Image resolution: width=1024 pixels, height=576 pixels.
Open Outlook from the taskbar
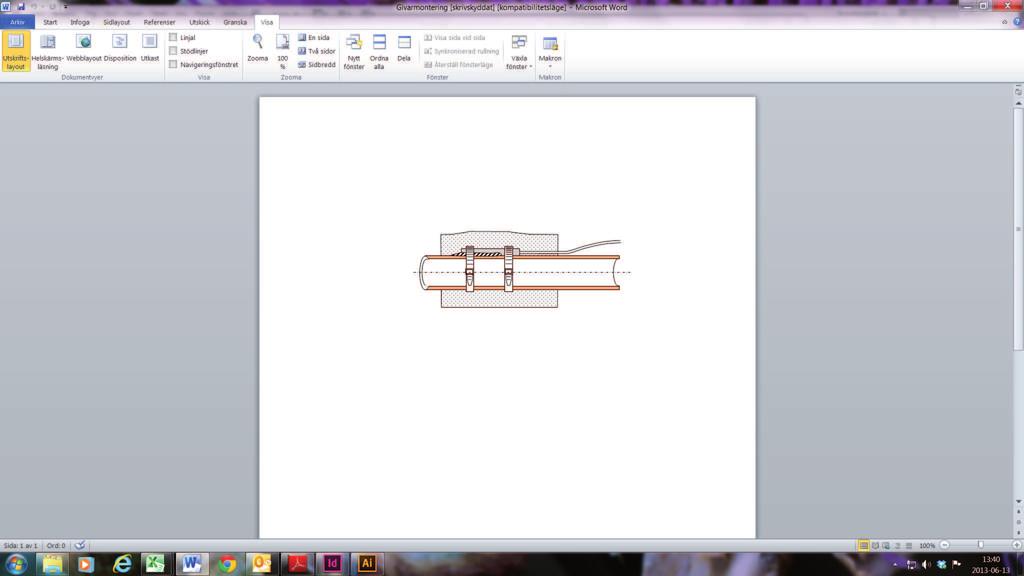(261, 564)
